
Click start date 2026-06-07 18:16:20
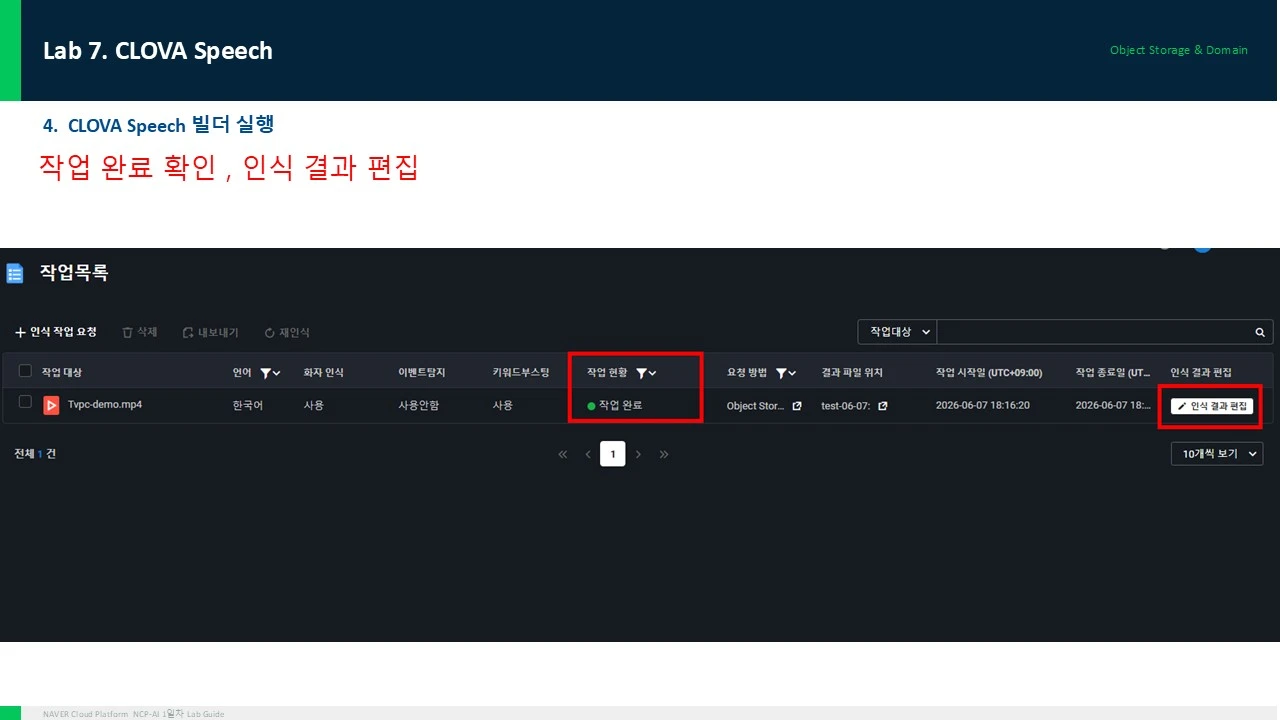click(983, 405)
